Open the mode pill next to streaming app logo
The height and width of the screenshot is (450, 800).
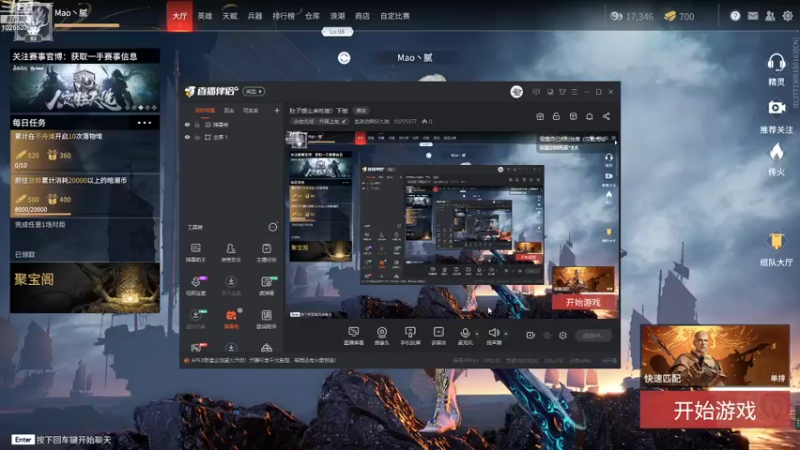(254, 91)
